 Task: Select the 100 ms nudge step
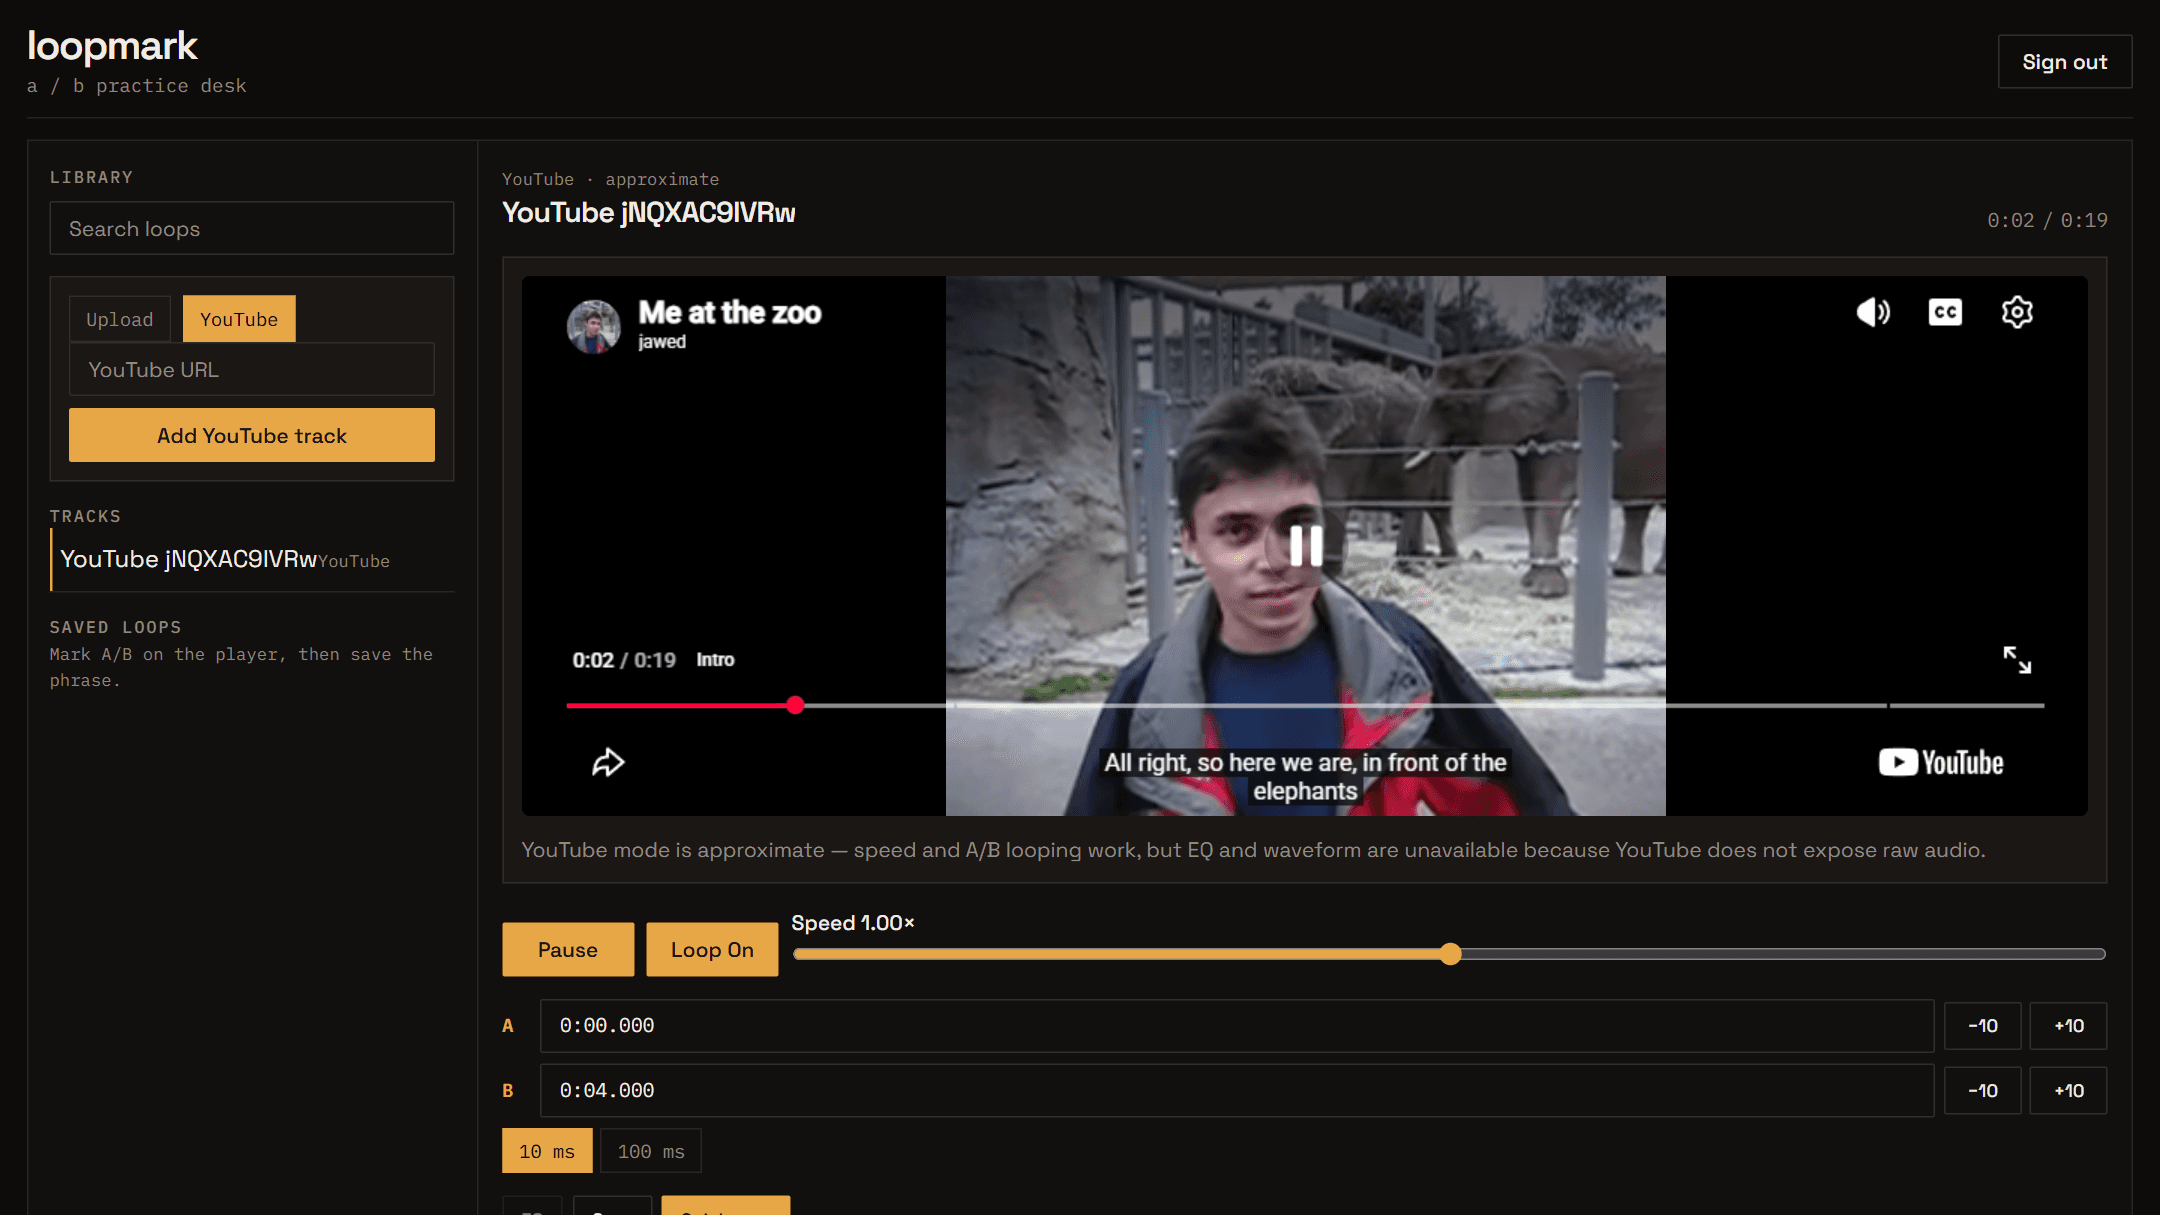[651, 1152]
